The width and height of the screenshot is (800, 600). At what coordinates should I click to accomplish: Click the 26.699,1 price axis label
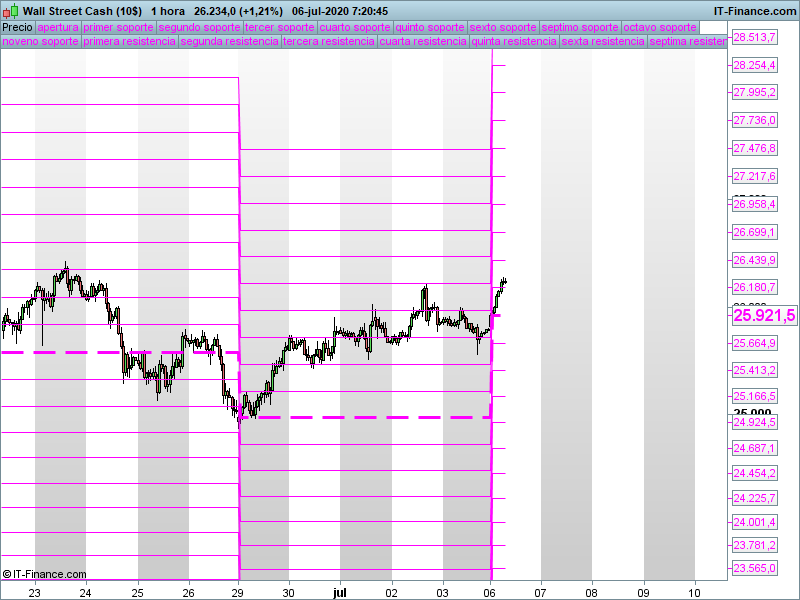[x=755, y=233]
